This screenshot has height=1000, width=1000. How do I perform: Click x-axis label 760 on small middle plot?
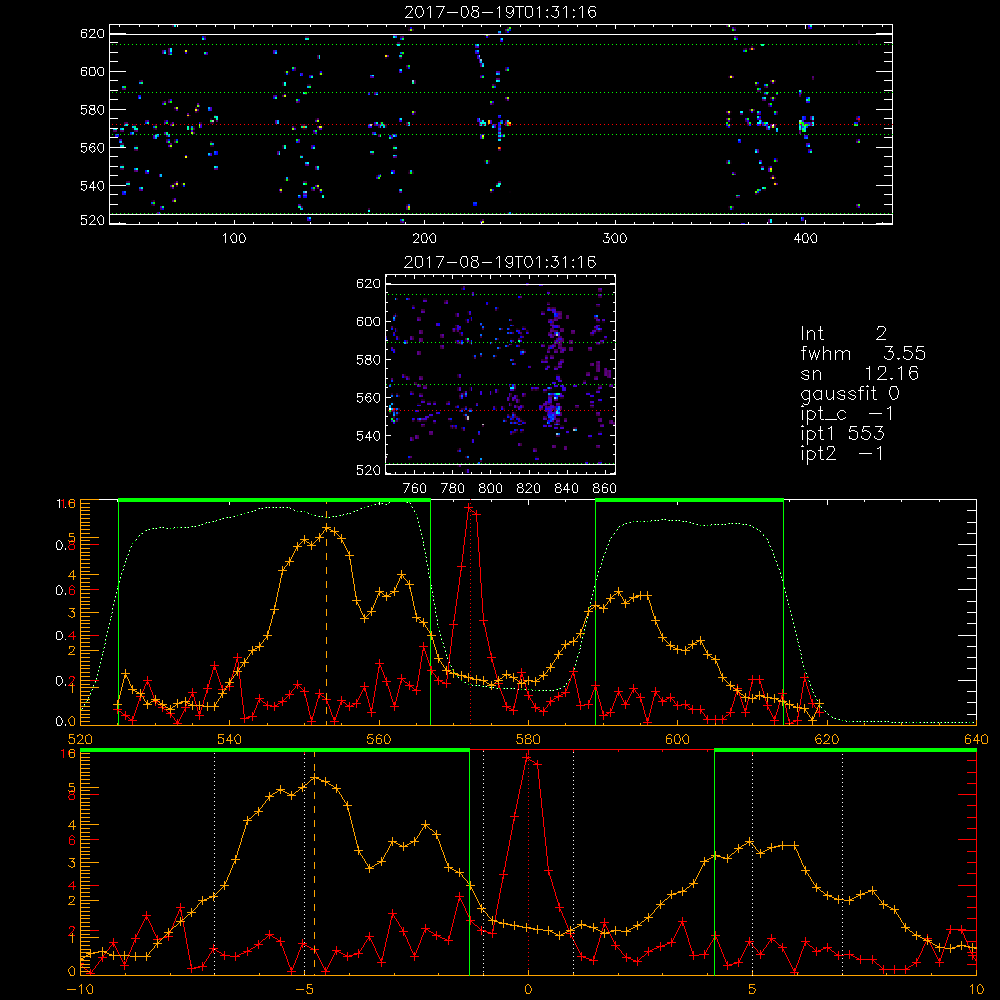pyautogui.click(x=415, y=489)
